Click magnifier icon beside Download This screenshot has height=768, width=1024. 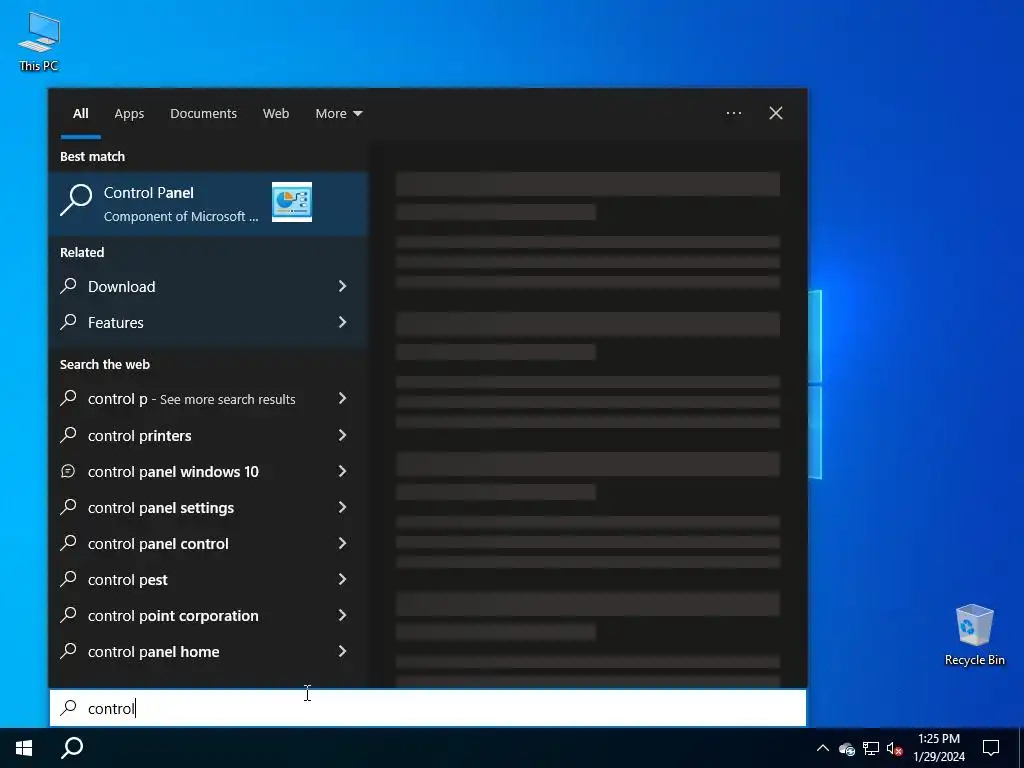[x=69, y=285]
